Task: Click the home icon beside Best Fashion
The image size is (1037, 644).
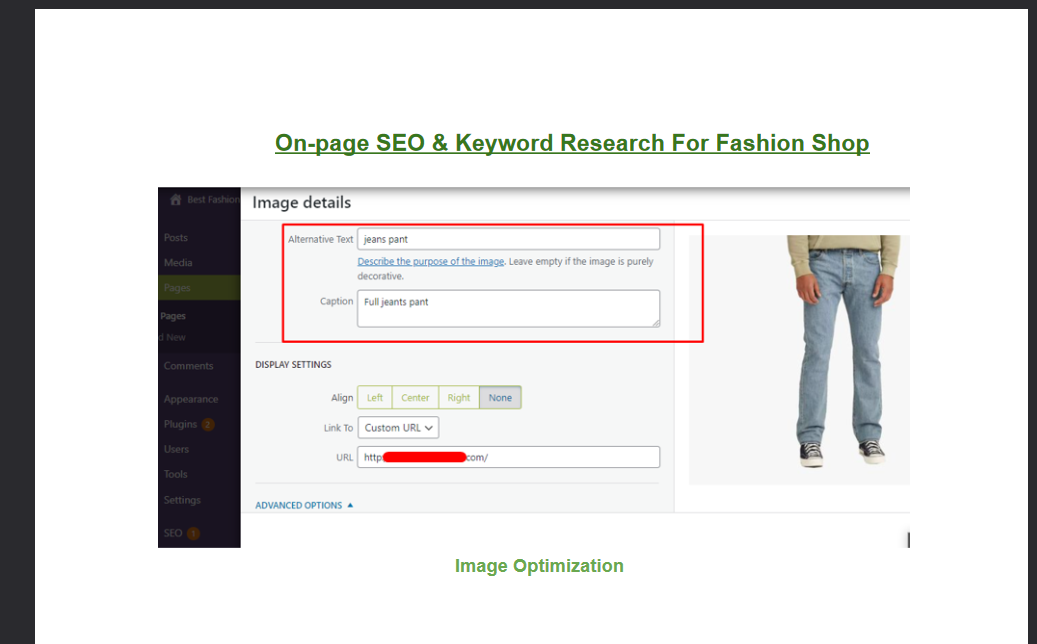Action: click(175, 200)
